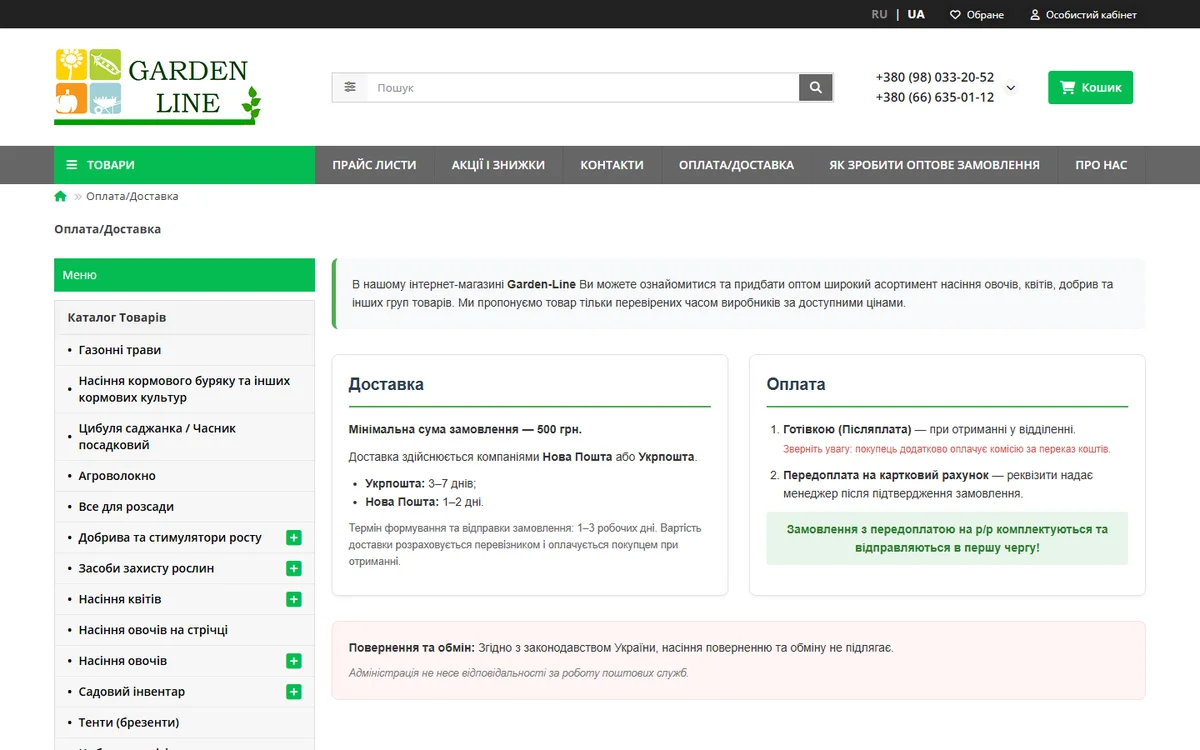Open Агроволокно category
The image size is (1200, 750).
click(117, 476)
